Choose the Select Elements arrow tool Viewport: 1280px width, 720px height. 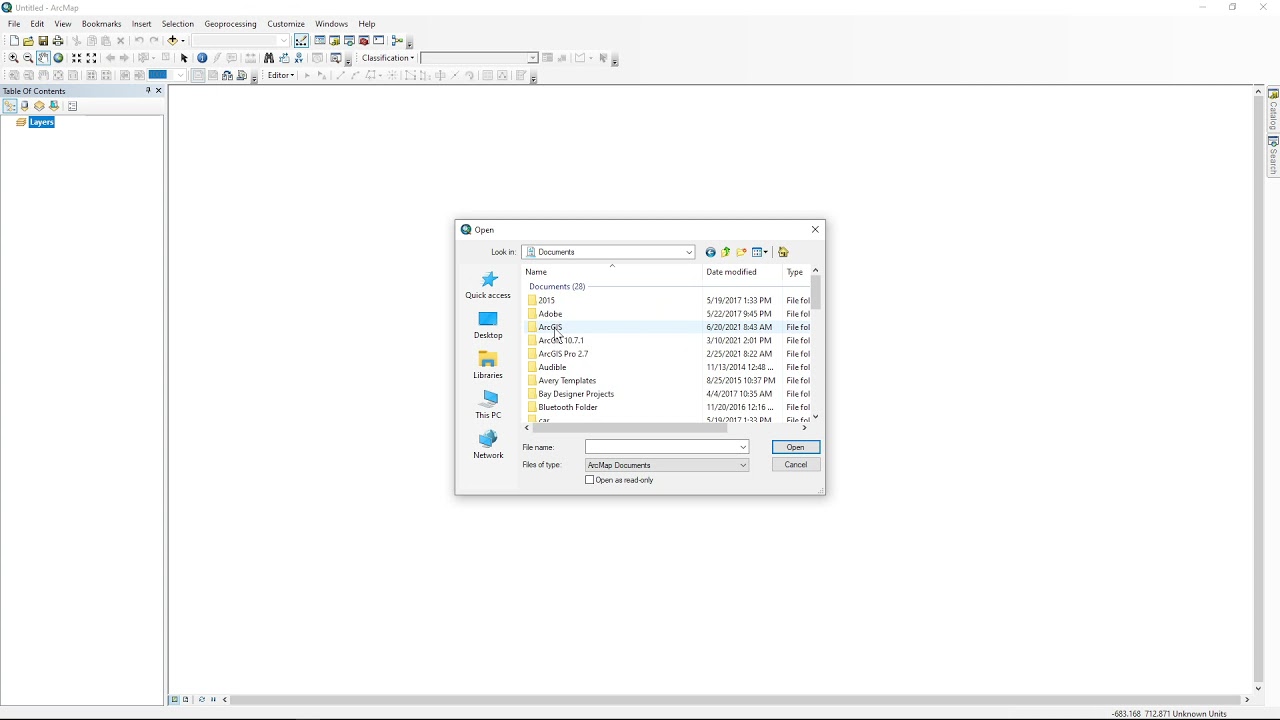point(184,58)
